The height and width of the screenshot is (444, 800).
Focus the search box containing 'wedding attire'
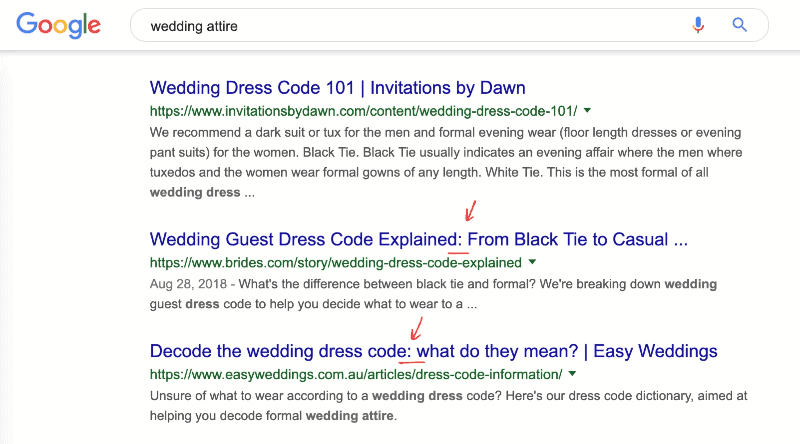pos(400,26)
